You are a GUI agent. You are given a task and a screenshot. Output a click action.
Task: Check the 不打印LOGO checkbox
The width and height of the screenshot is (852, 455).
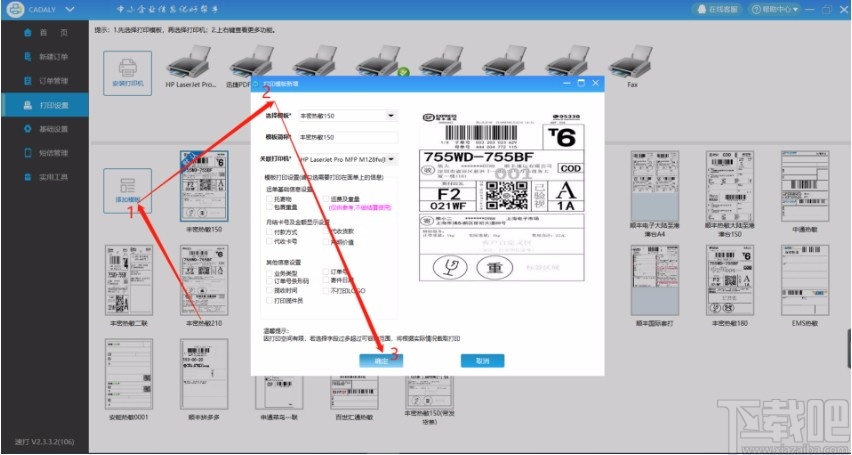pos(325,291)
